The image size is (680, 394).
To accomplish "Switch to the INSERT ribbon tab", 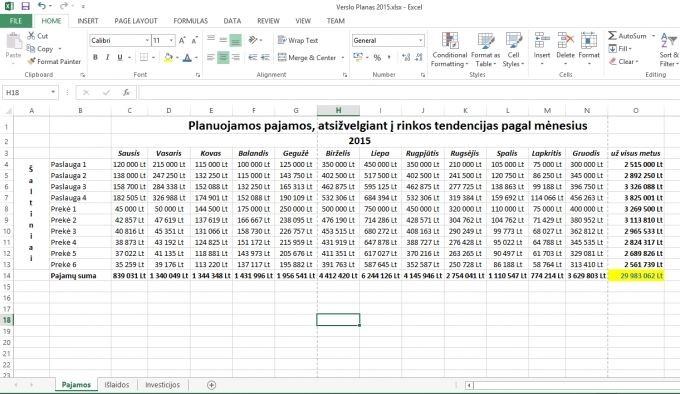I will [88, 21].
